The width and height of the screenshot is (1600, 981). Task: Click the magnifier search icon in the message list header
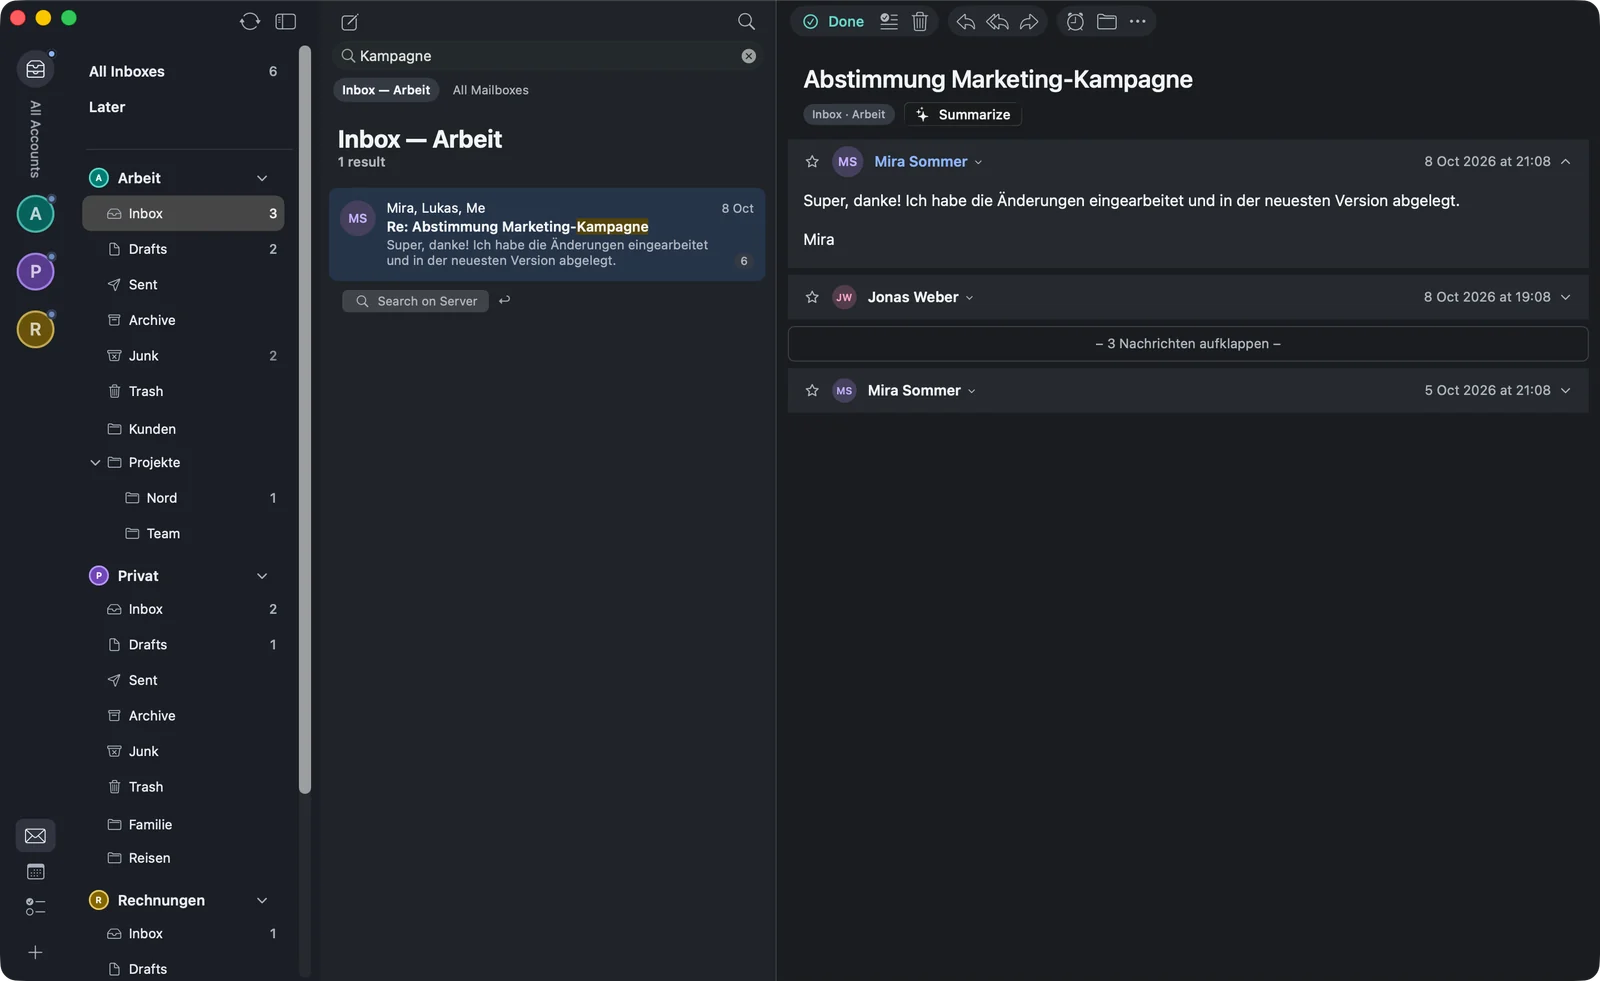coord(746,21)
